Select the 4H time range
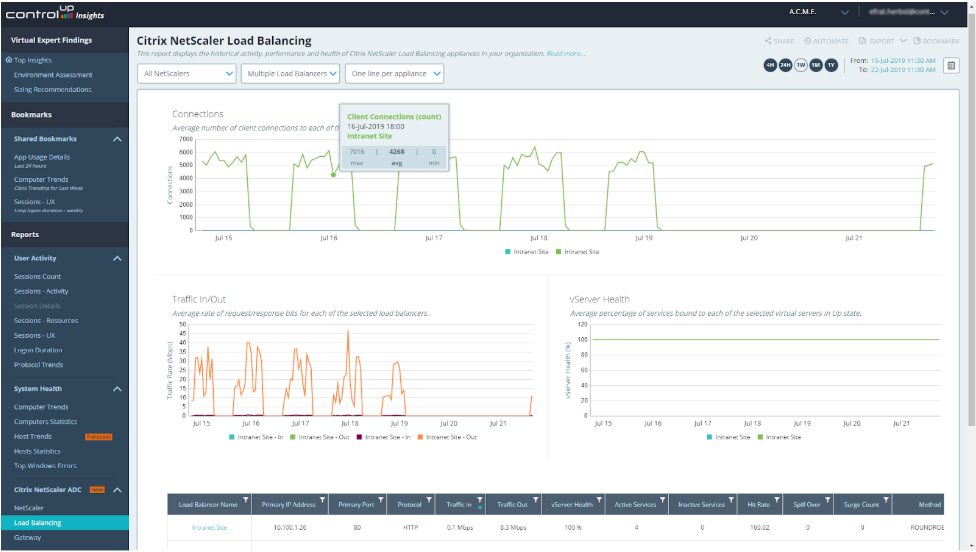This screenshot has height=552, width=976. tap(770, 65)
